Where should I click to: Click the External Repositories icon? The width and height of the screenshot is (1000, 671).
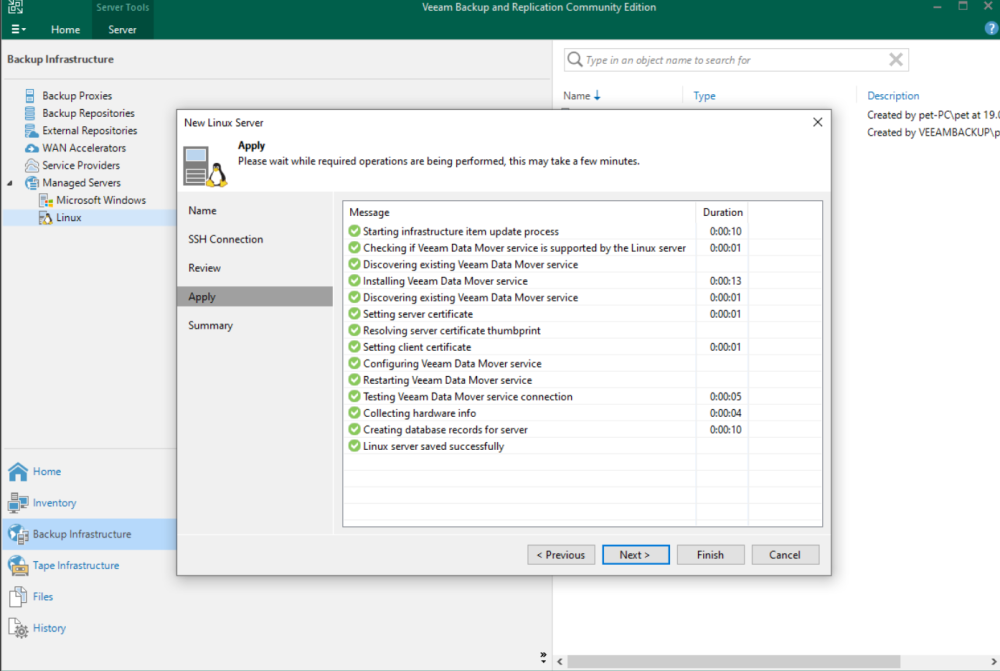pyautogui.click(x=31, y=130)
